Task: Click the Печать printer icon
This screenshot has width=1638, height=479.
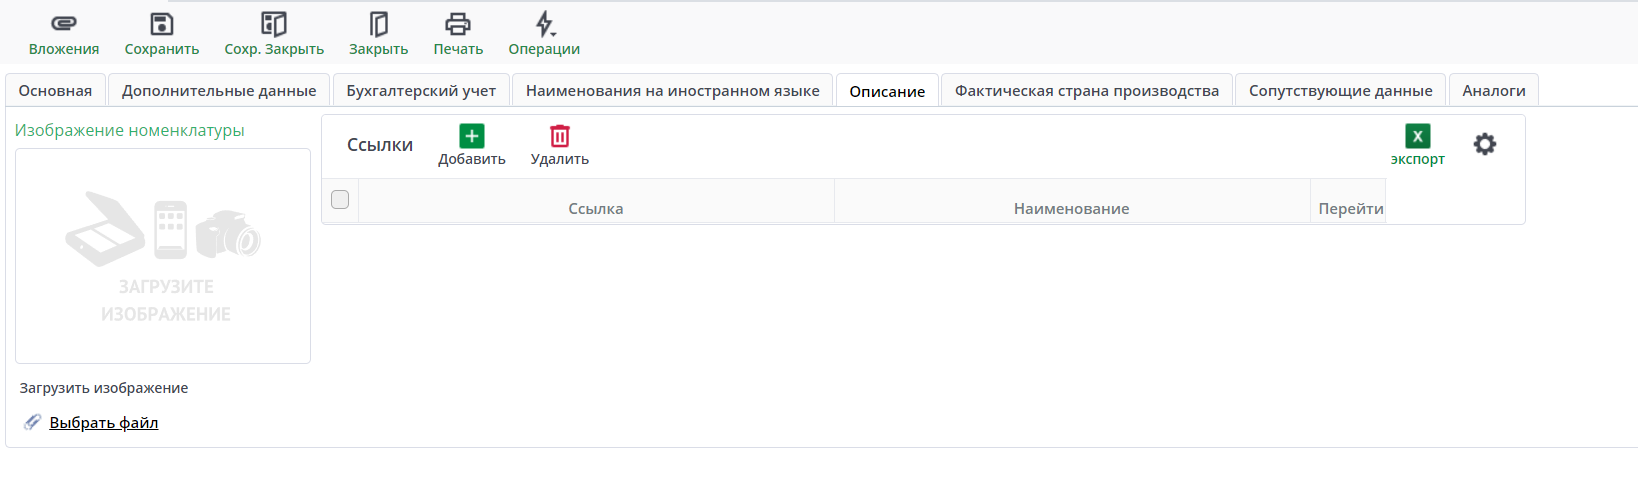Action: pos(458,24)
